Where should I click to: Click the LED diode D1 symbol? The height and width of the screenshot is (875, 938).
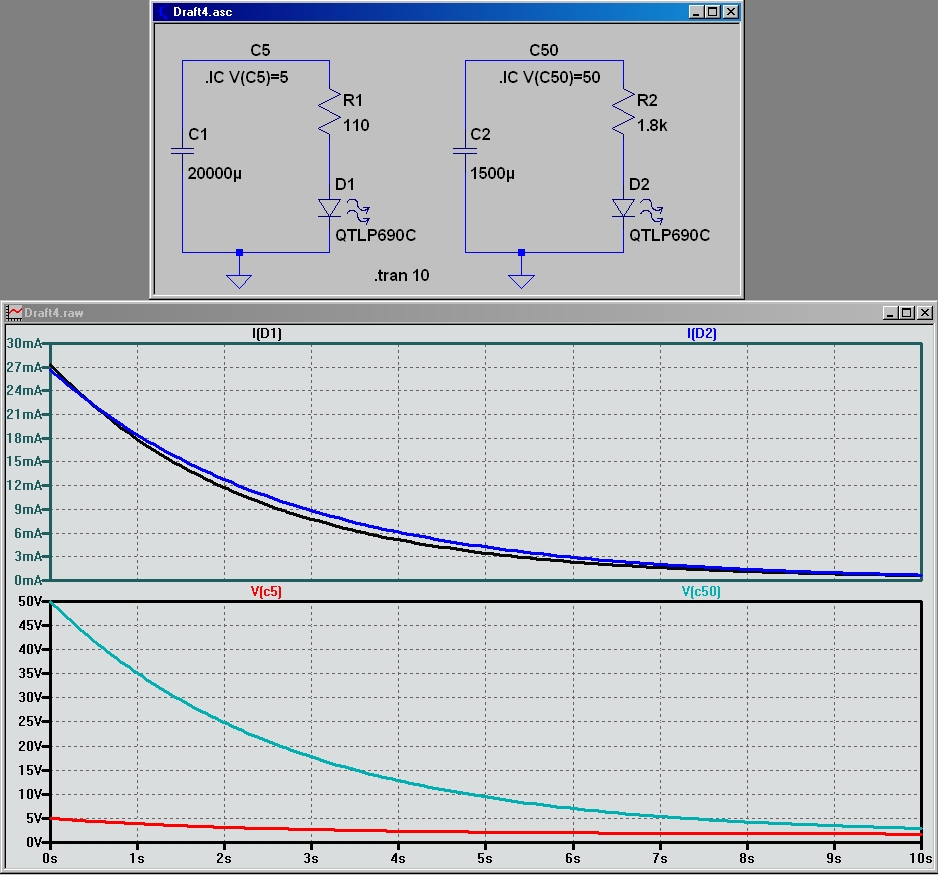pyautogui.click(x=330, y=208)
